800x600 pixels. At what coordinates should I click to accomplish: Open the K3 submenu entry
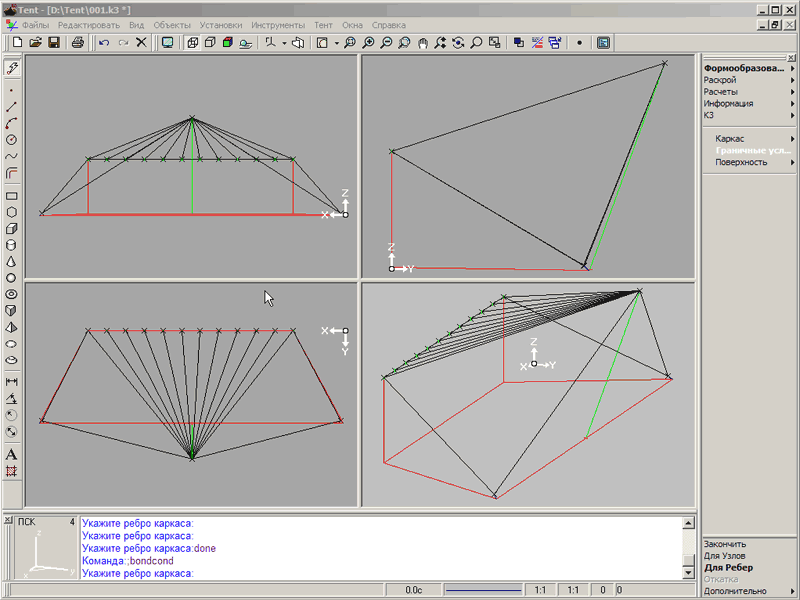749,115
